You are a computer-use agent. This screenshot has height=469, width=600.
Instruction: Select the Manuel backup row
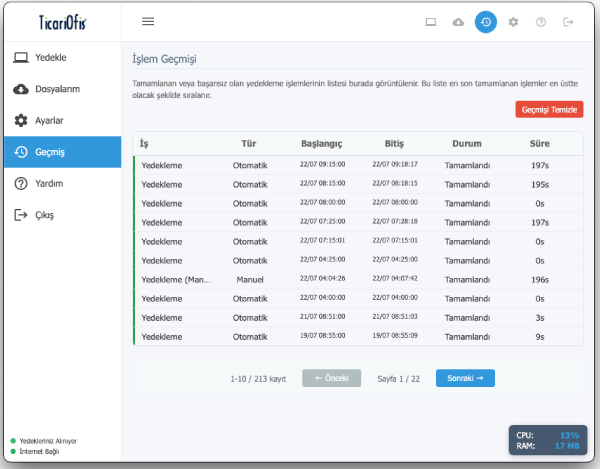359,279
